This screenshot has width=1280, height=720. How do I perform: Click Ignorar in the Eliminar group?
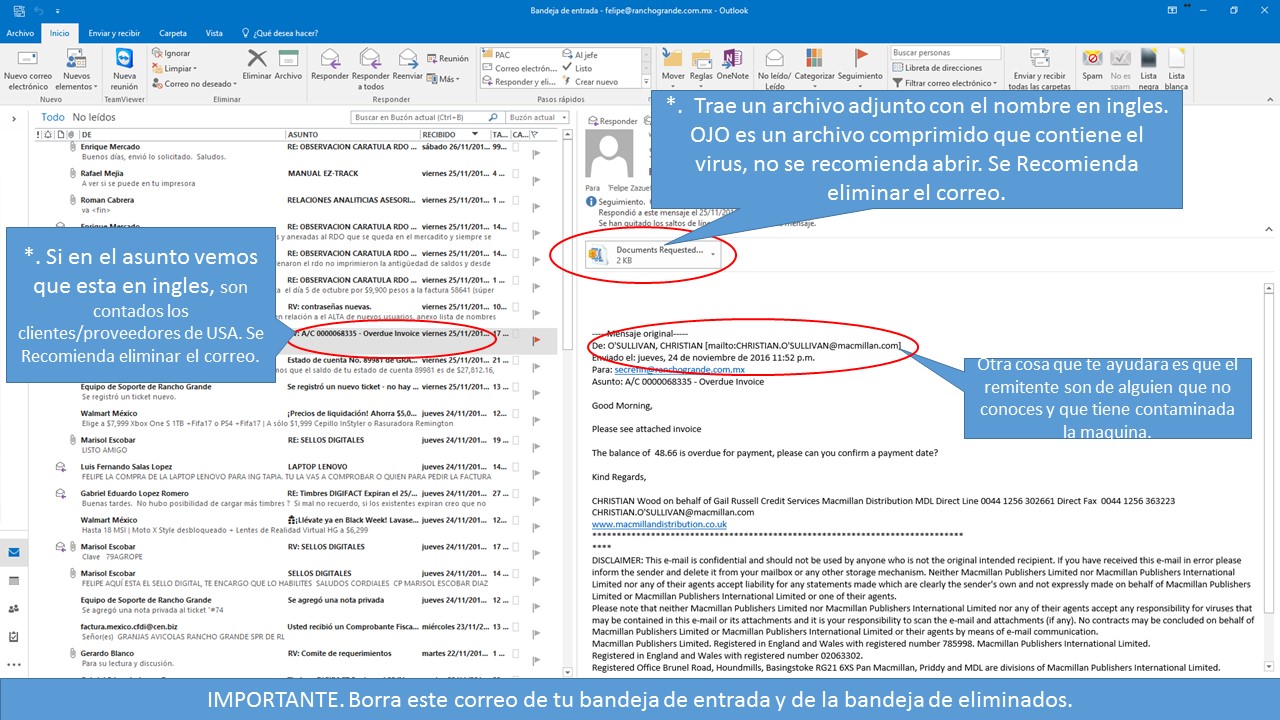(172, 53)
